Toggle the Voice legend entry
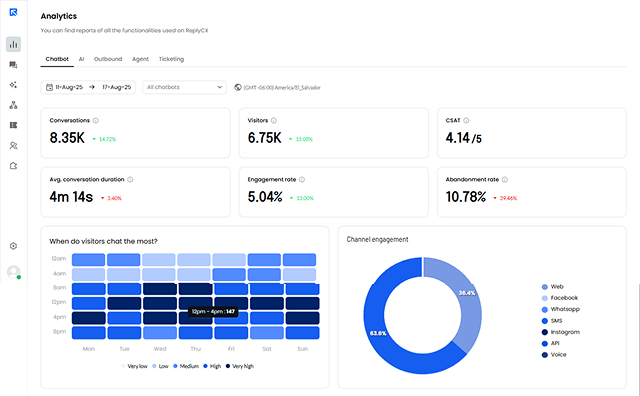This screenshot has width=640, height=396. [x=554, y=354]
